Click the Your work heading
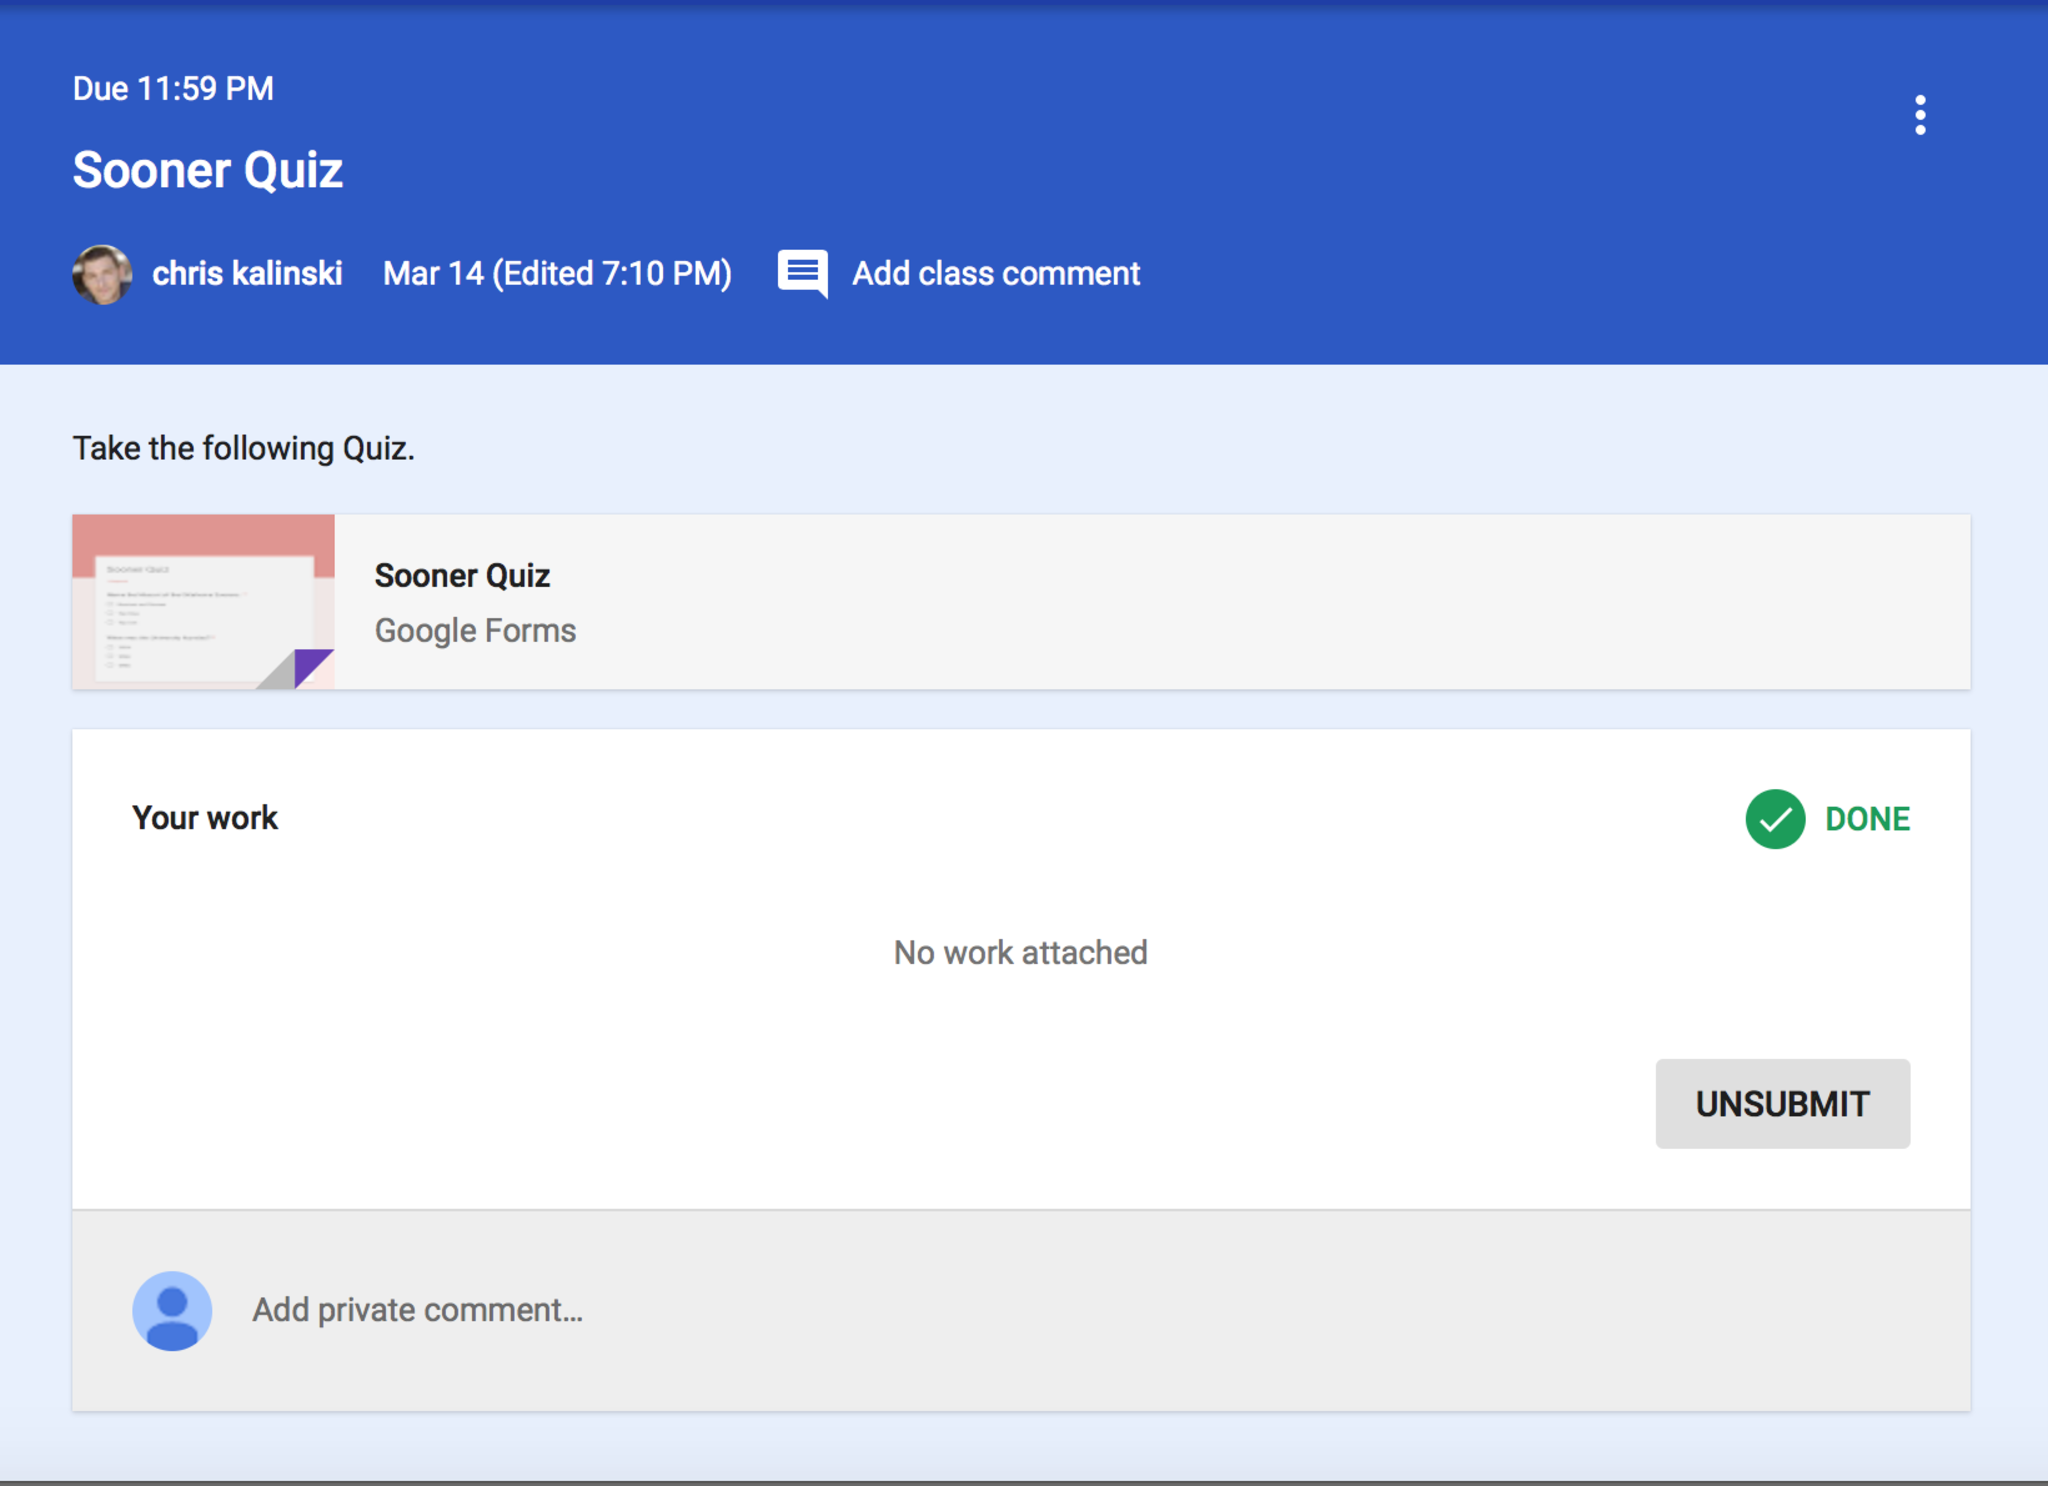 point(205,818)
